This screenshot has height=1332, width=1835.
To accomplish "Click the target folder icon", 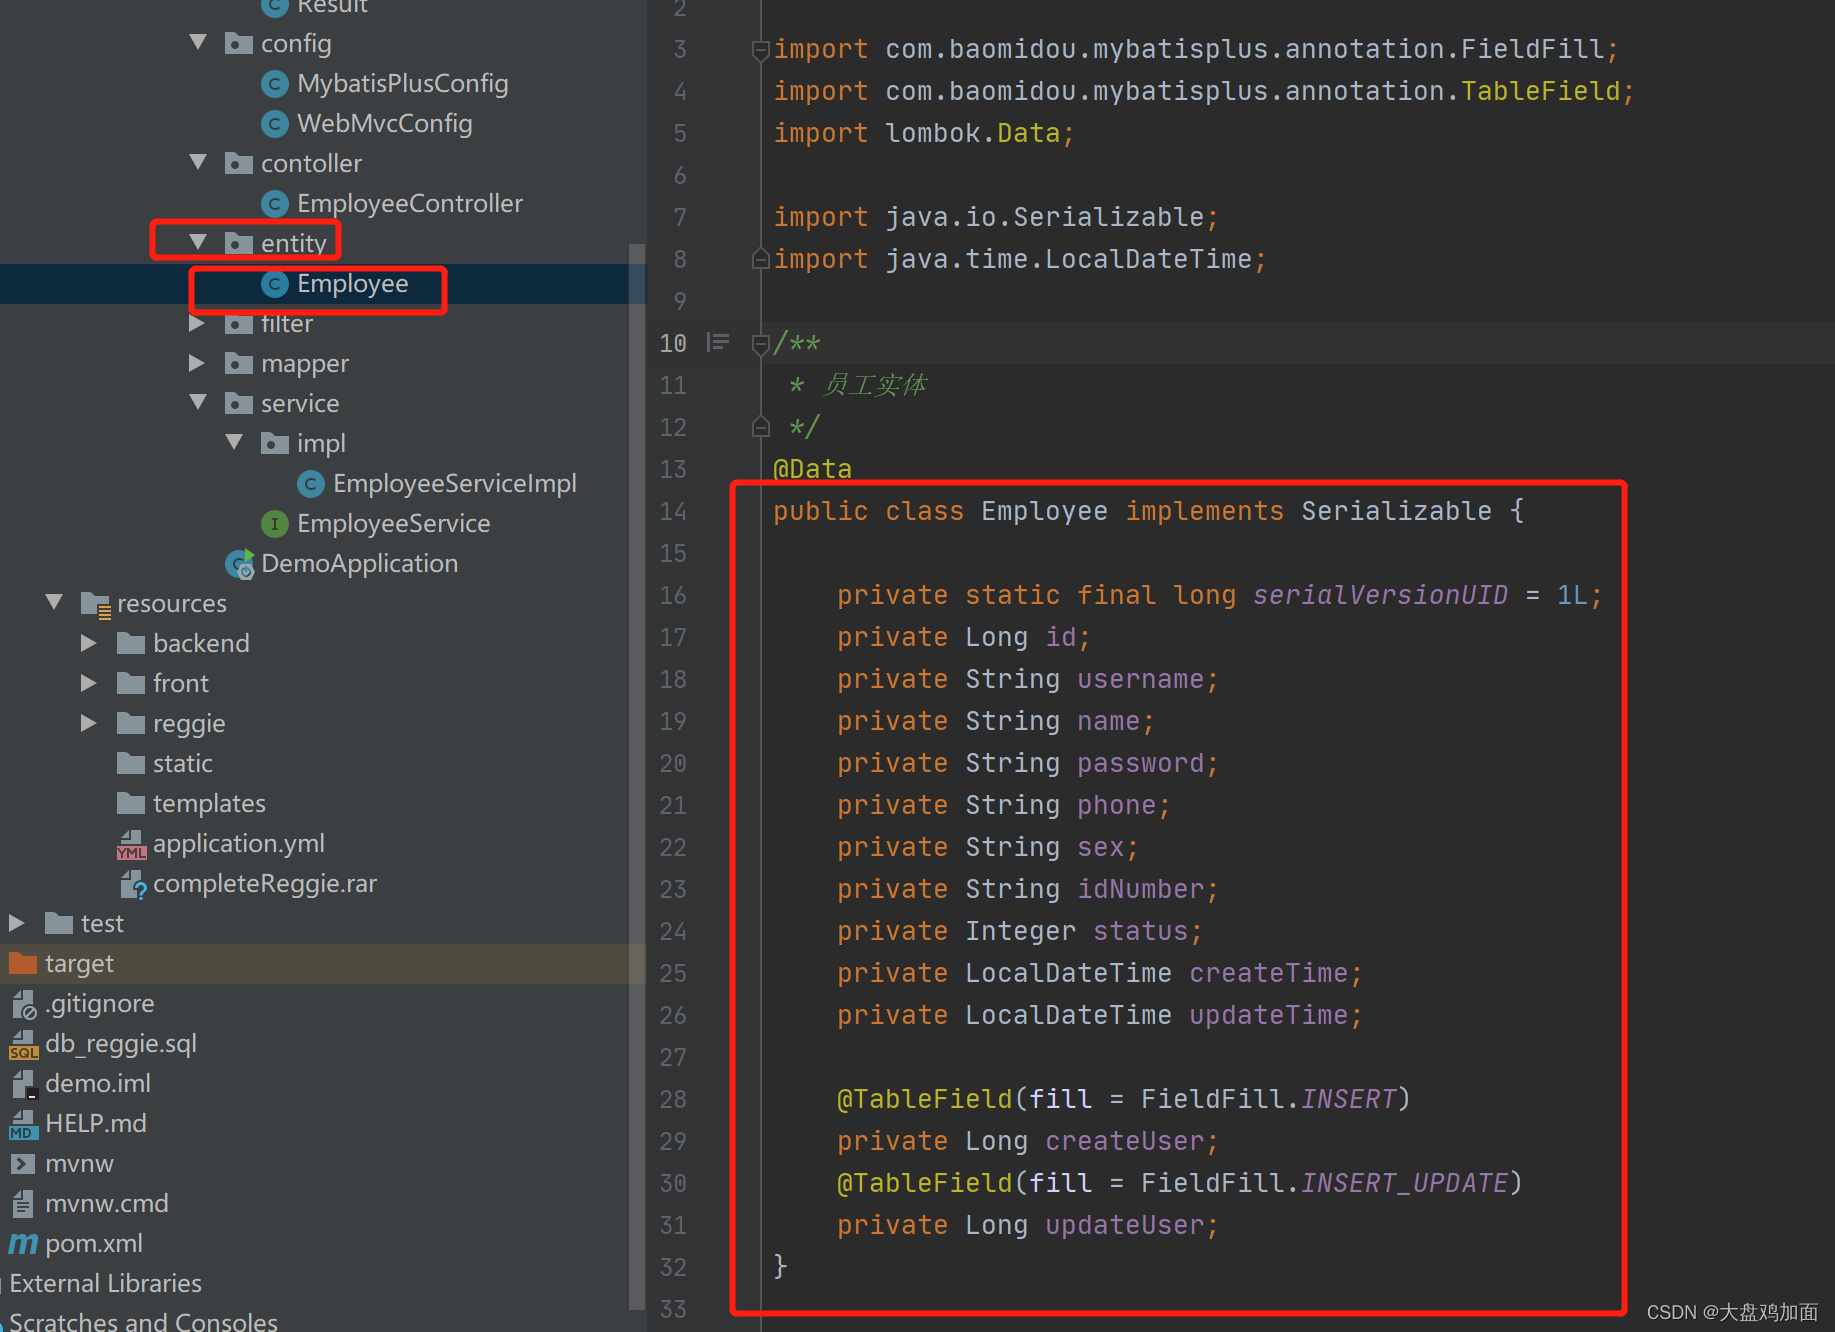I will pos(23,963).
